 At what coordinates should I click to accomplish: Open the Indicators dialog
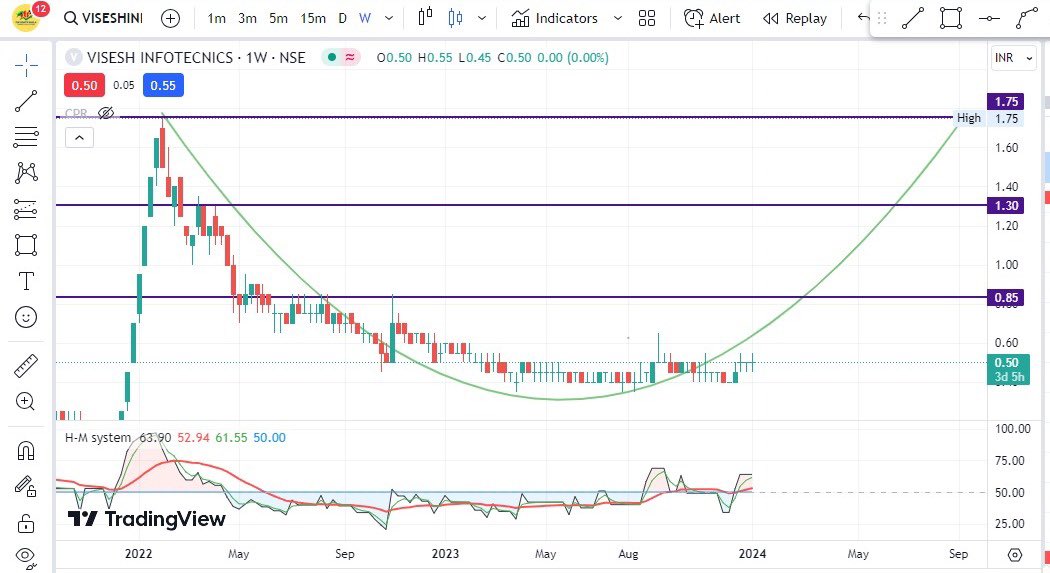click(x=554, y=18)
